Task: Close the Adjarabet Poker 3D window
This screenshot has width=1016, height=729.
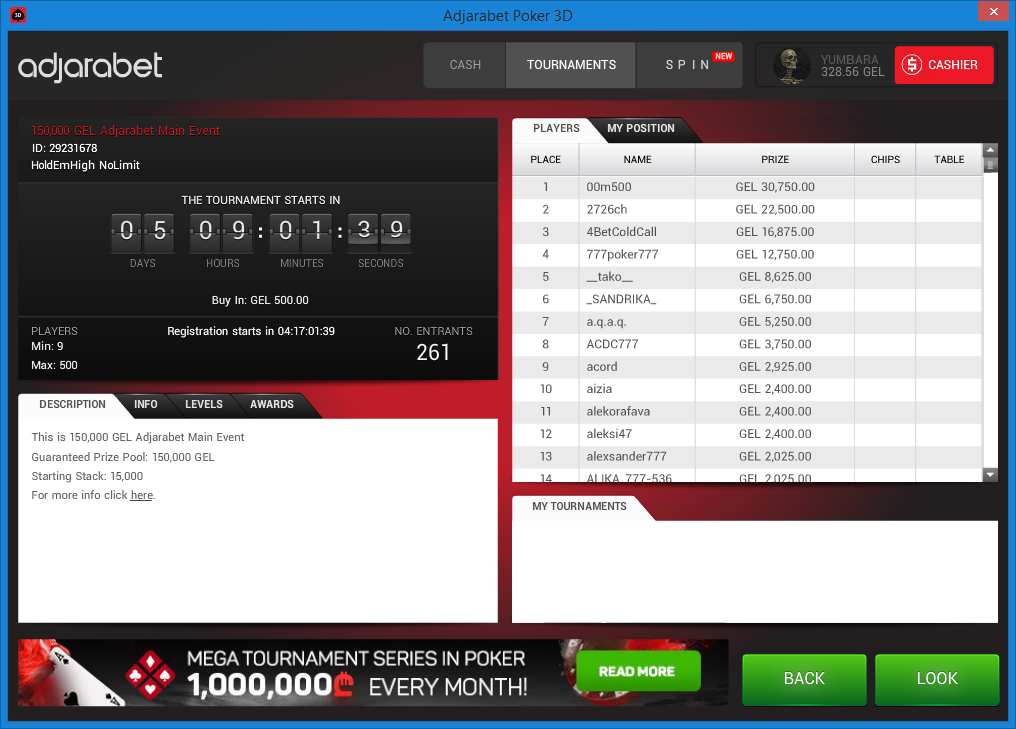Action: pos(993,11)
